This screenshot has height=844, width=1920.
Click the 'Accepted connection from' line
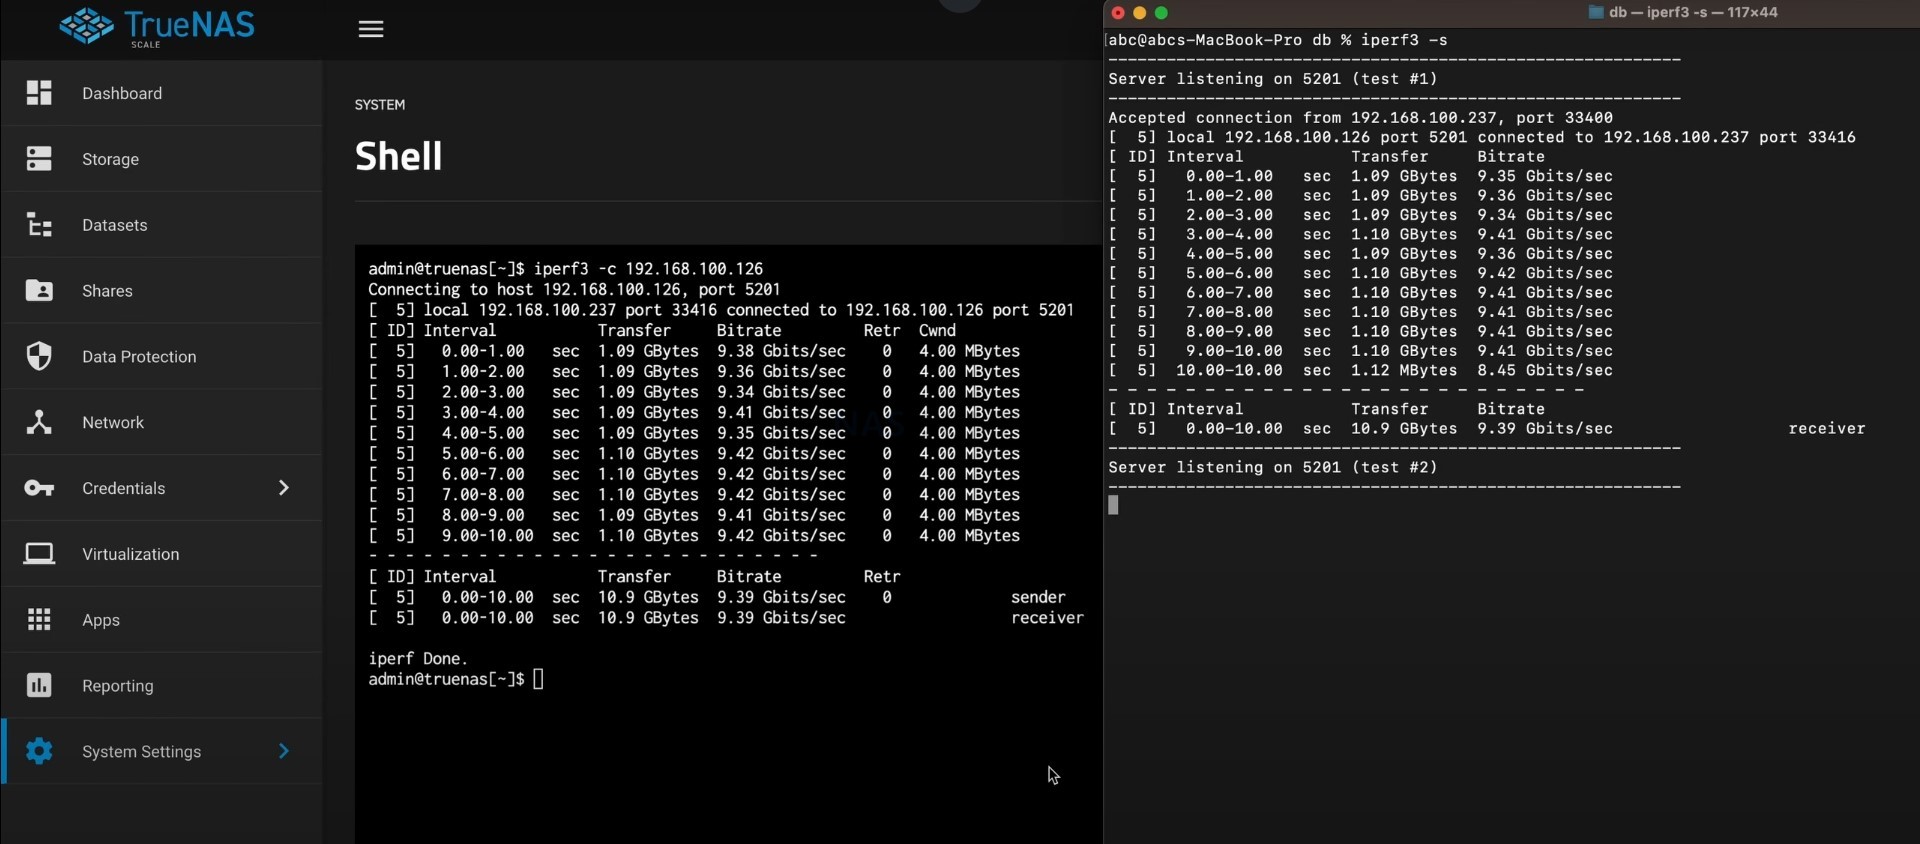coord(1360,118)
